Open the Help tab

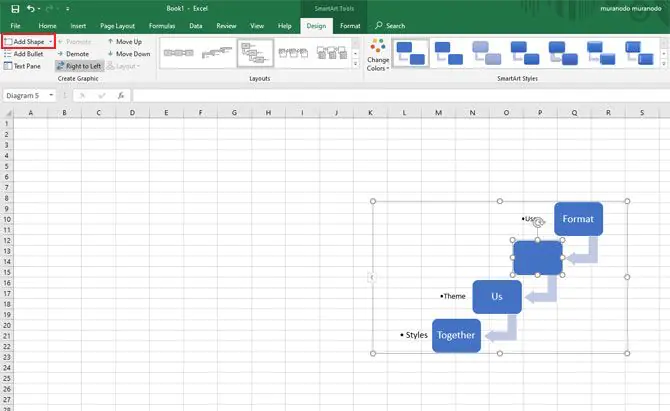[x=285, y=26]
